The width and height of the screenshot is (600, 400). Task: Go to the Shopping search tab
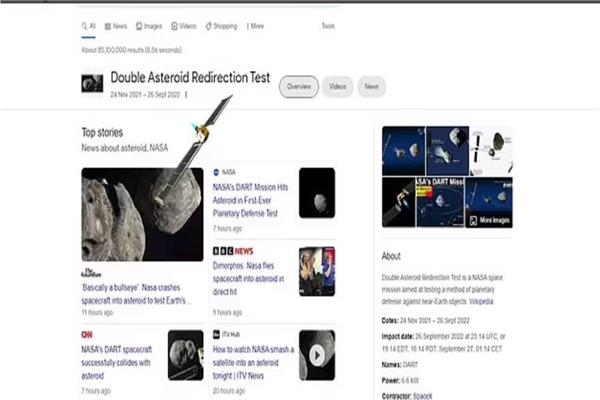221,26
